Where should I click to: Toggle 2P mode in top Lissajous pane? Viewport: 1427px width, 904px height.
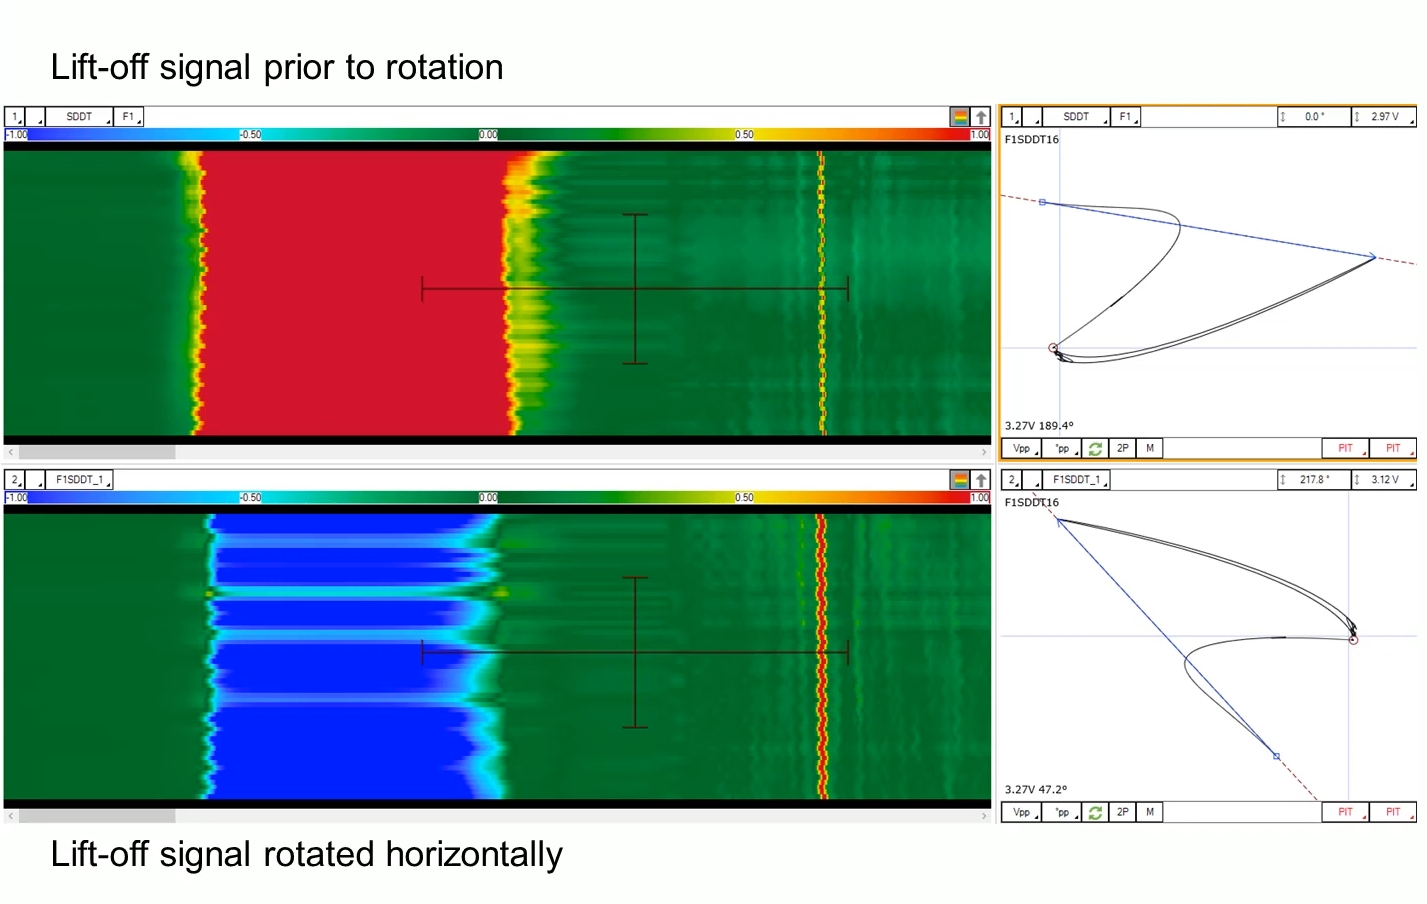(1123, 449)
